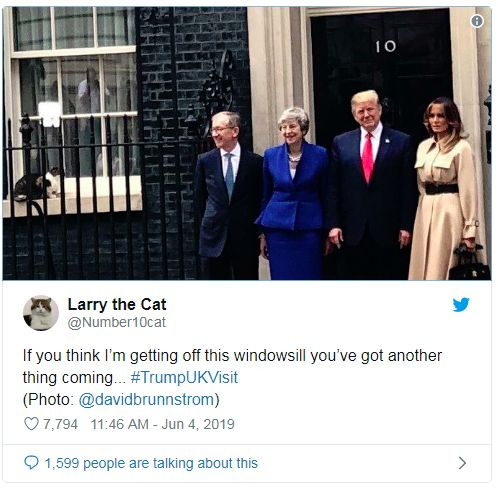Click the Twitter bird logo
Image resolution: width=498 pixels, height=494 pixels.
(x=461, y=305)
